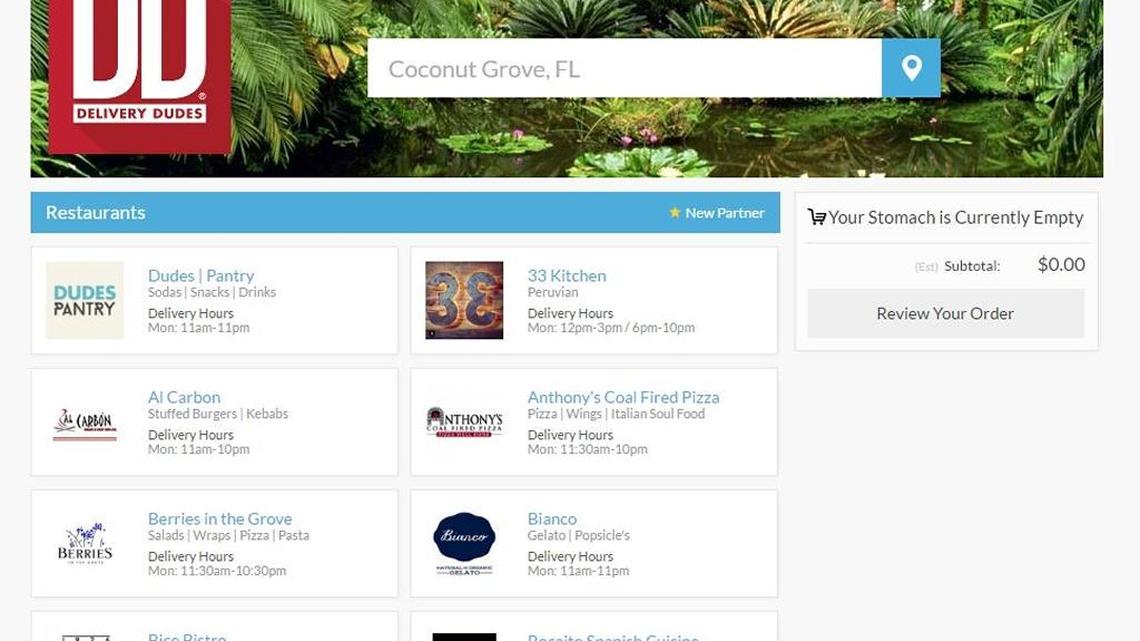Open the Al Carbon logo image

click(84, 424)
